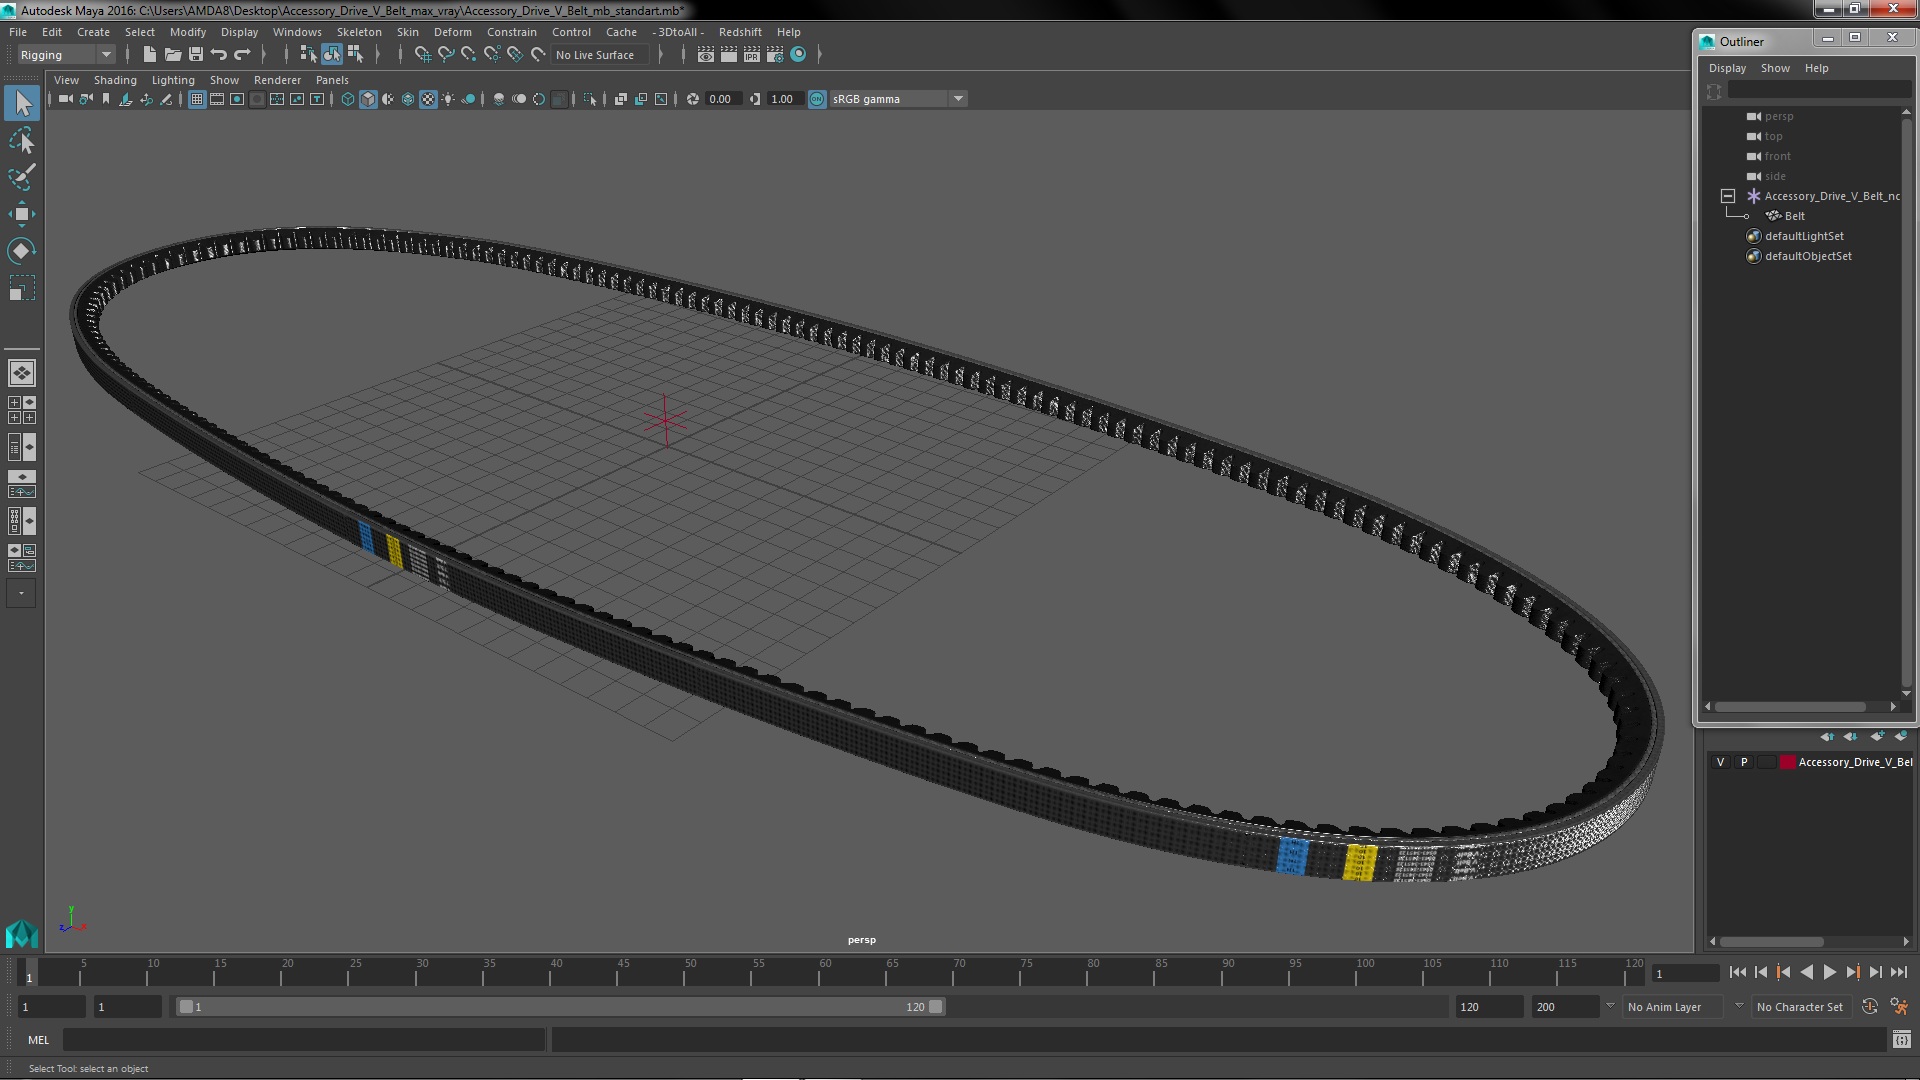Click the IPR render button
This screenshot has width=1920, height=1080.
click(x=752, y=55)
